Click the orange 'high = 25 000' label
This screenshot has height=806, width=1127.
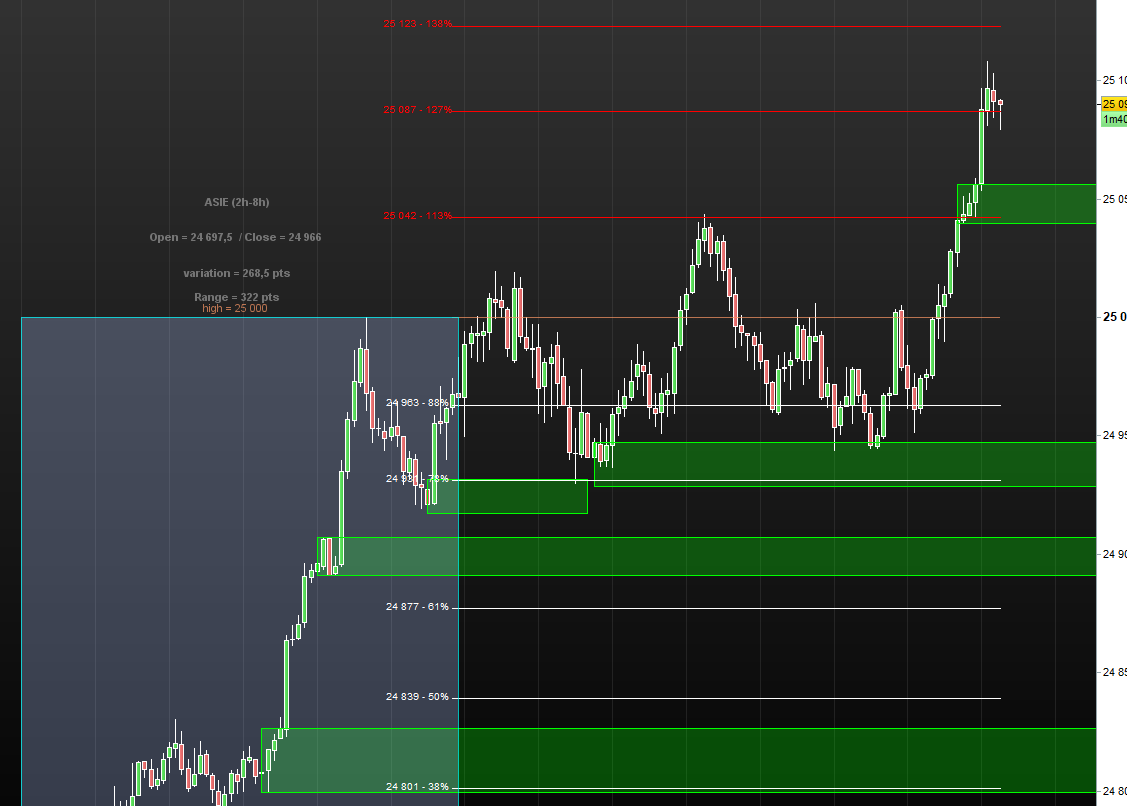click(234, 308)
